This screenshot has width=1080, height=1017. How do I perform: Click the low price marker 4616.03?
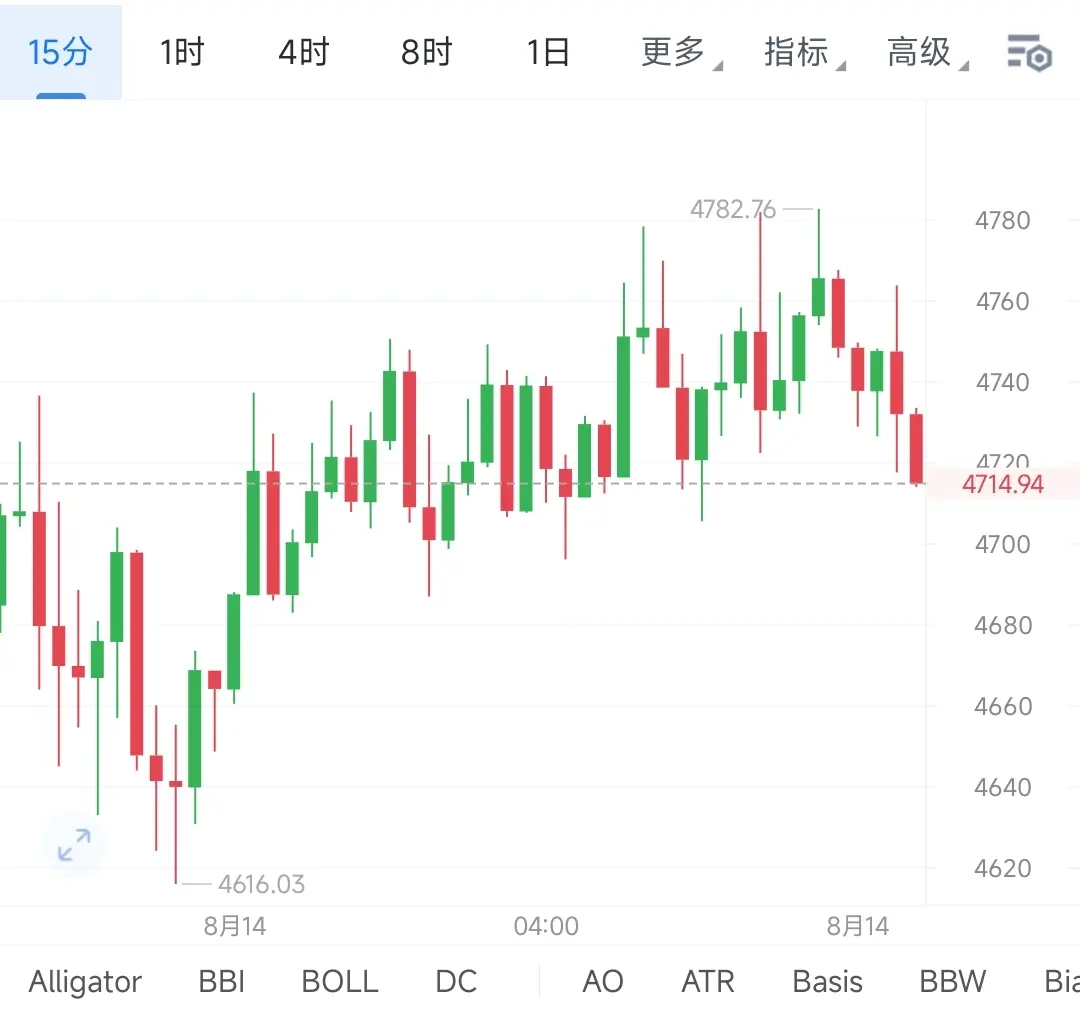coord(262,884)
